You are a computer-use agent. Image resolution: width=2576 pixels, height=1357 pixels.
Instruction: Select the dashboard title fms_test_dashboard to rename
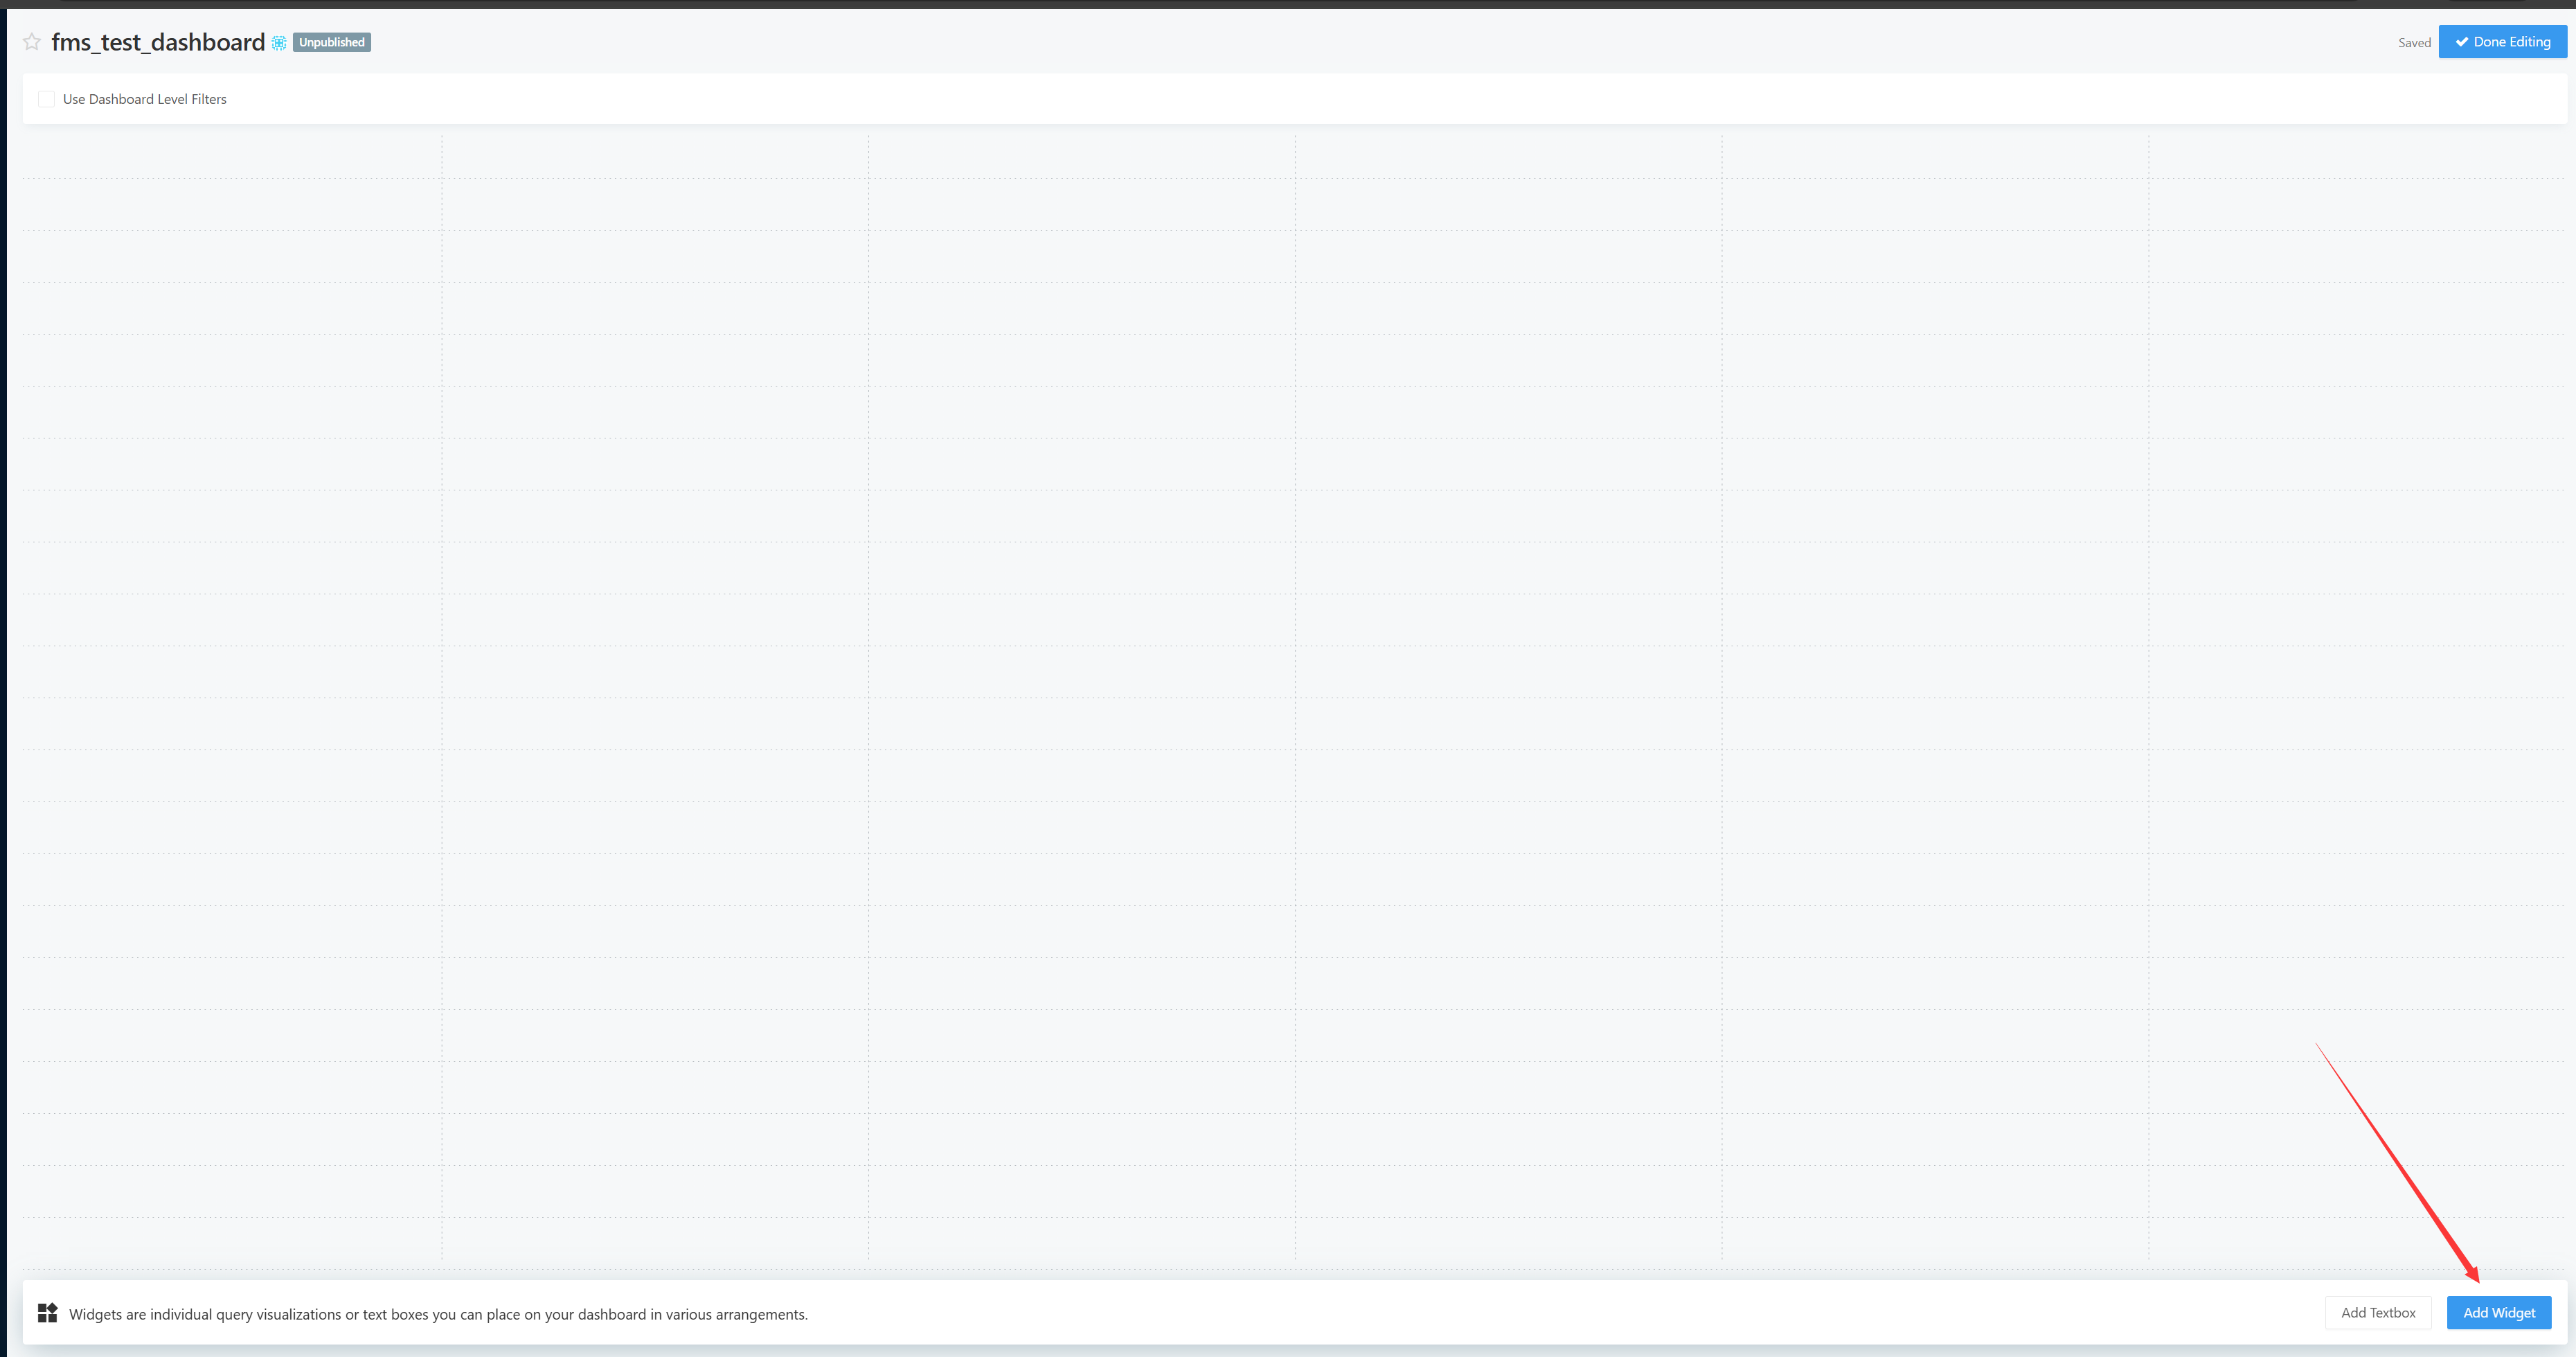click(x=158, y=42)
